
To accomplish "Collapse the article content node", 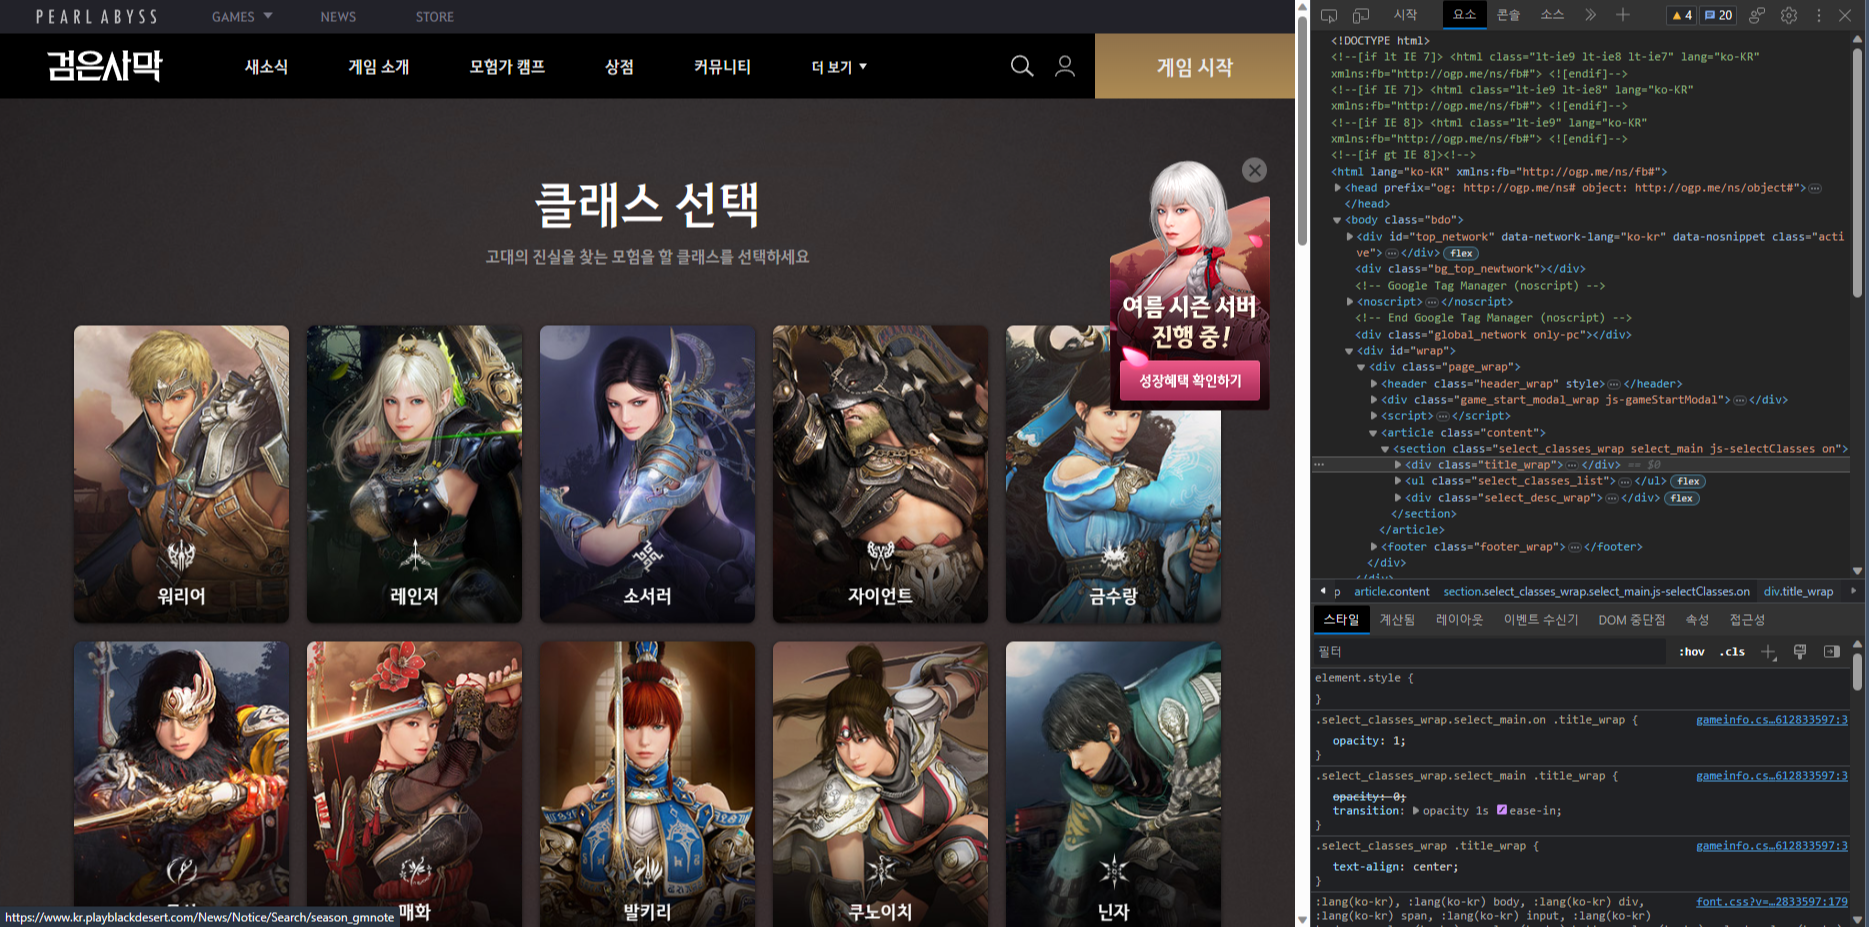I will pyautogui.click(x=1373, y=433).
